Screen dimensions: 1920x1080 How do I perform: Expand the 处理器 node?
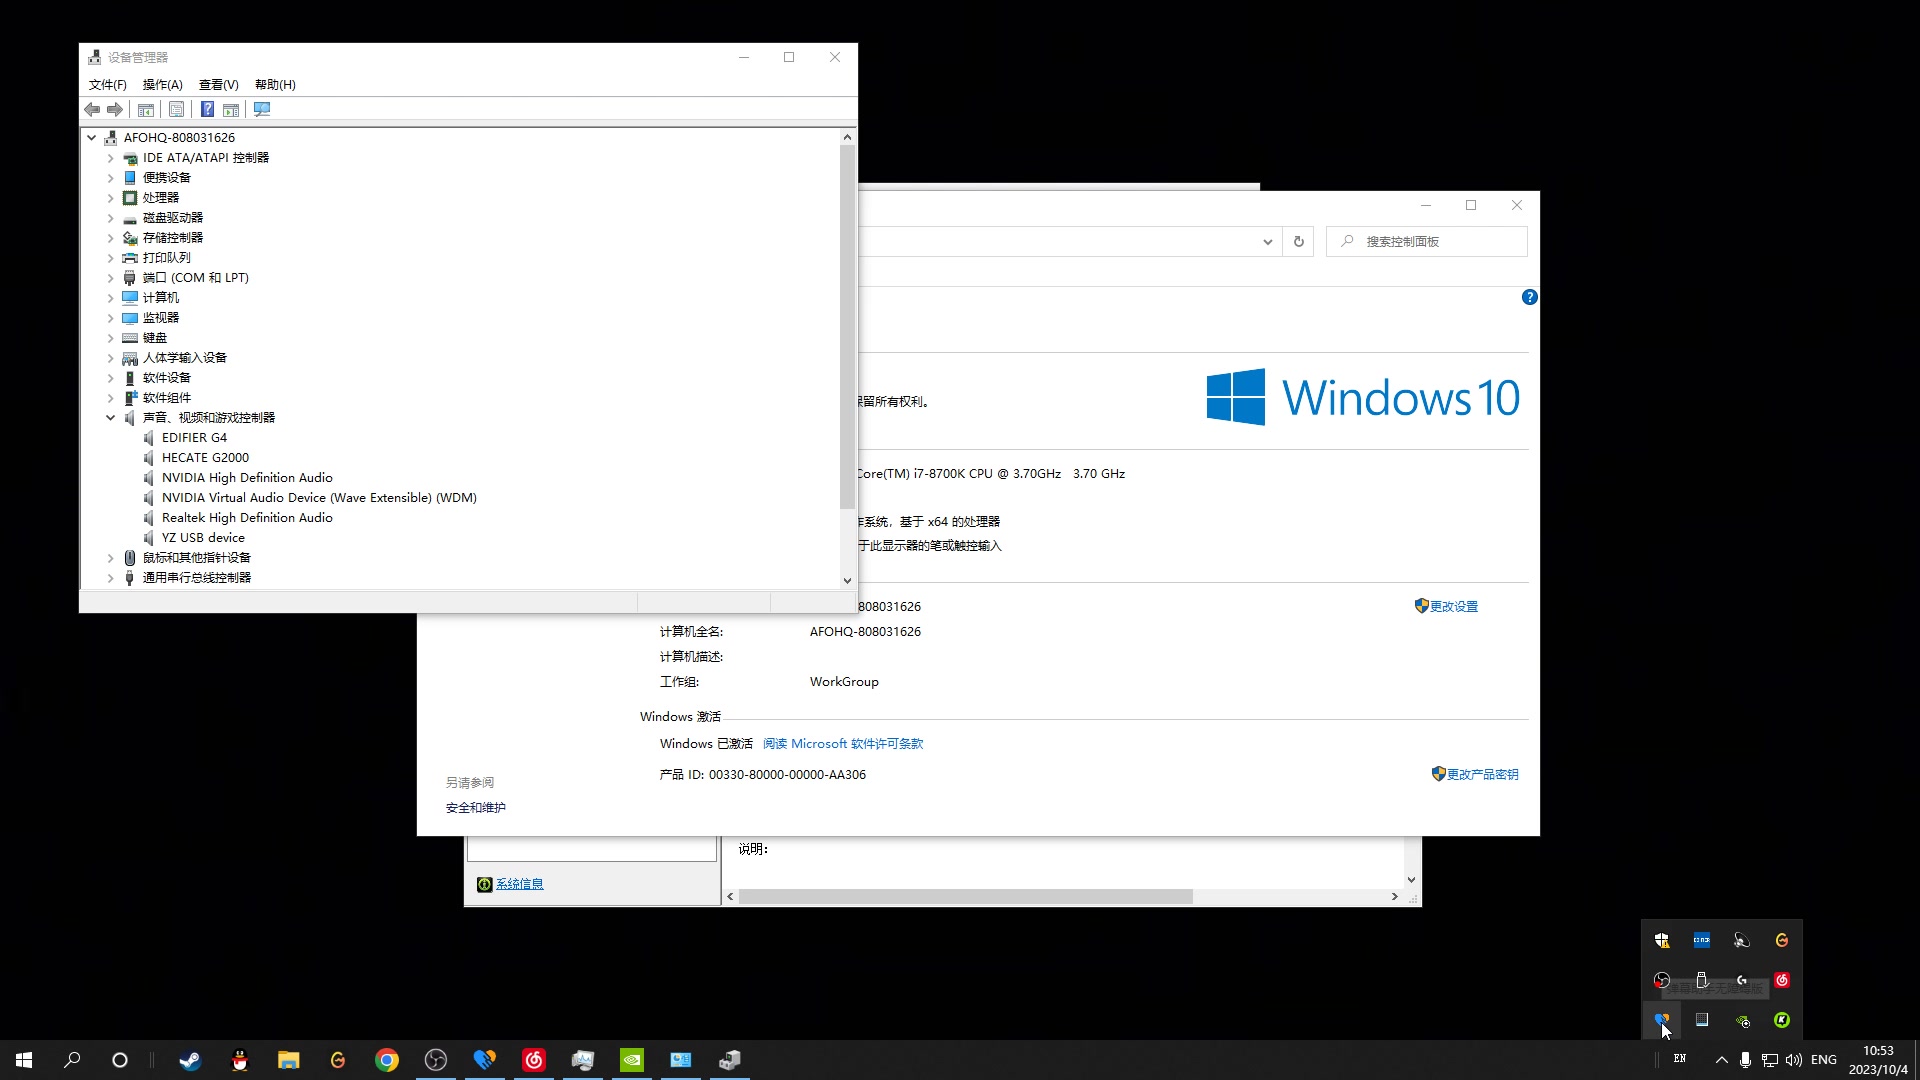(x=110, y=198)
